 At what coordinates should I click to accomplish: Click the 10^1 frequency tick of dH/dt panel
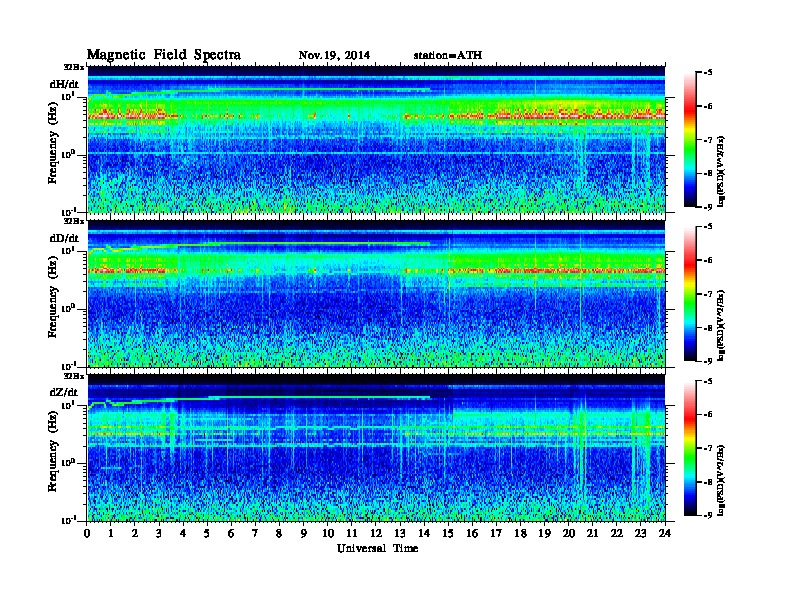point(68,96)
